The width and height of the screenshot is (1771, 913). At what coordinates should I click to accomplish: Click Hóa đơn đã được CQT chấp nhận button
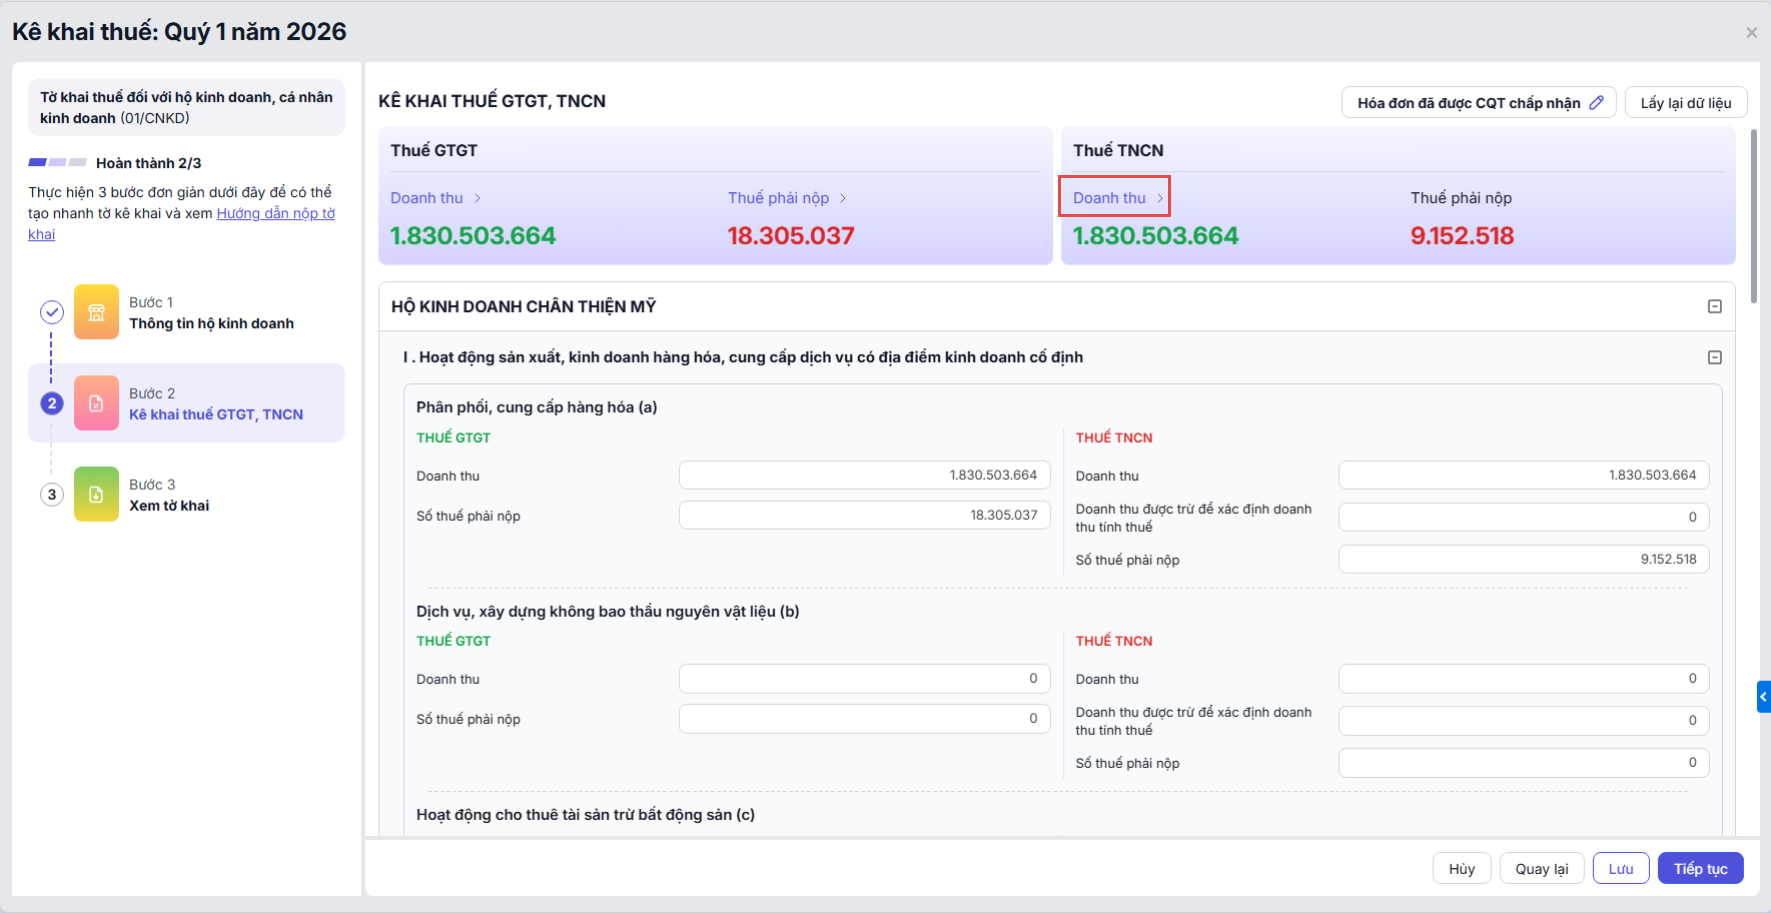(x=1478, y=102)
